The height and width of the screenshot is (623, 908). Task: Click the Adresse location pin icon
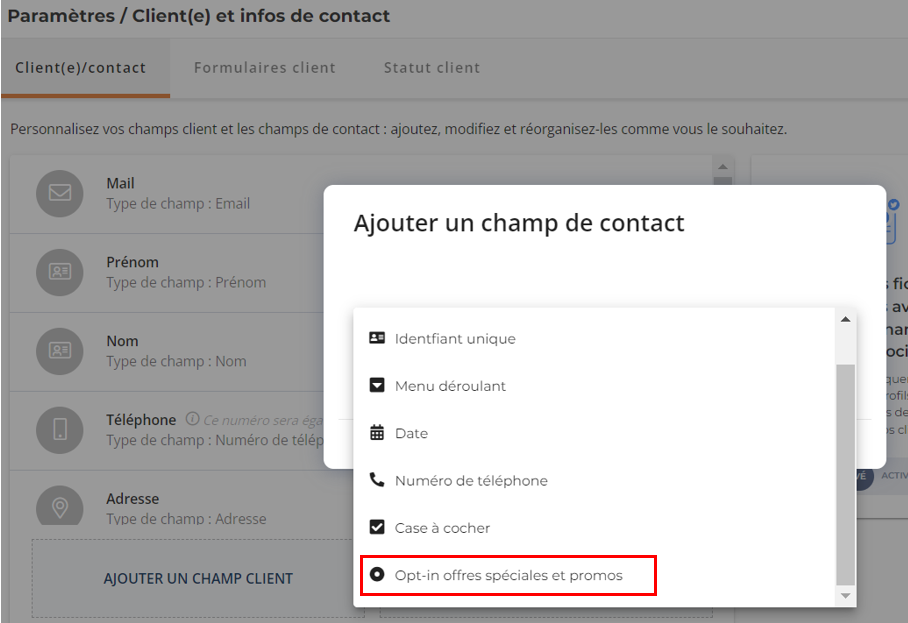click(60, 505)
